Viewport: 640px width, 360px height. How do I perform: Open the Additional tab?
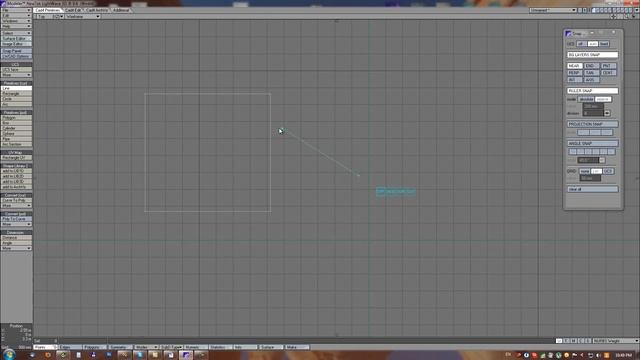click(121, 10)
